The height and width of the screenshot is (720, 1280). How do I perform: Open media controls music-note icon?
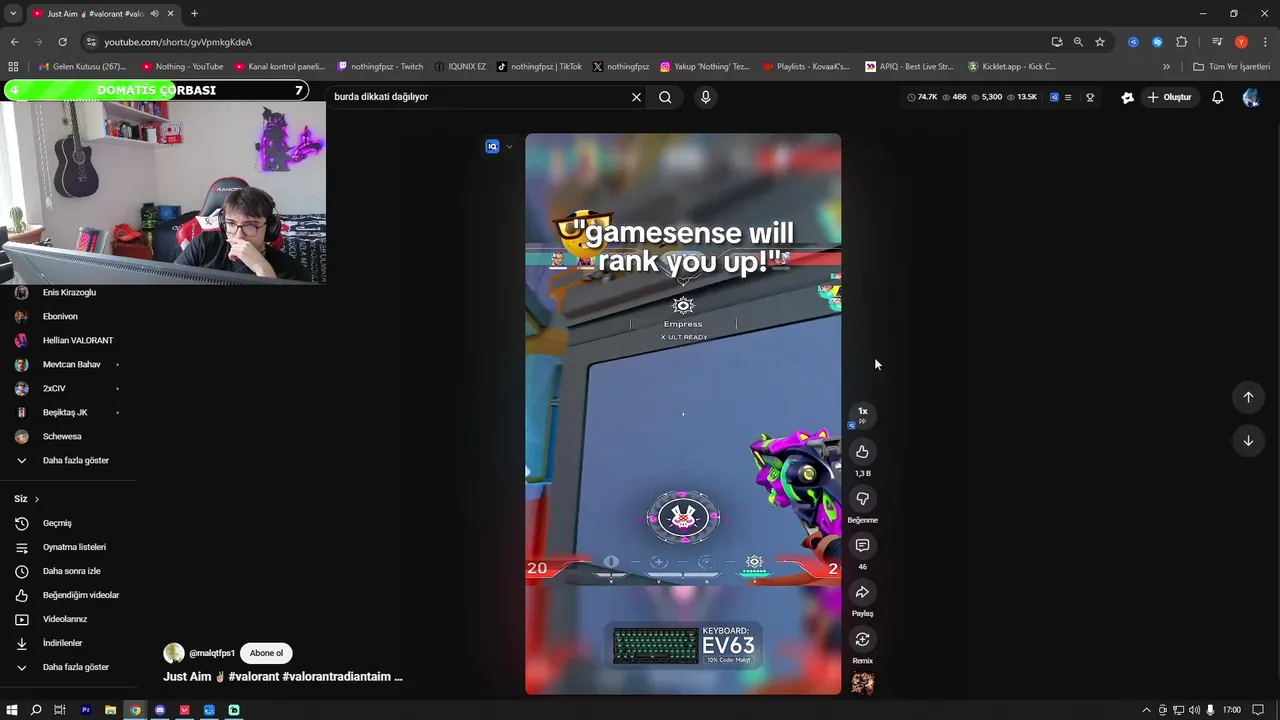click(1217, 42)
